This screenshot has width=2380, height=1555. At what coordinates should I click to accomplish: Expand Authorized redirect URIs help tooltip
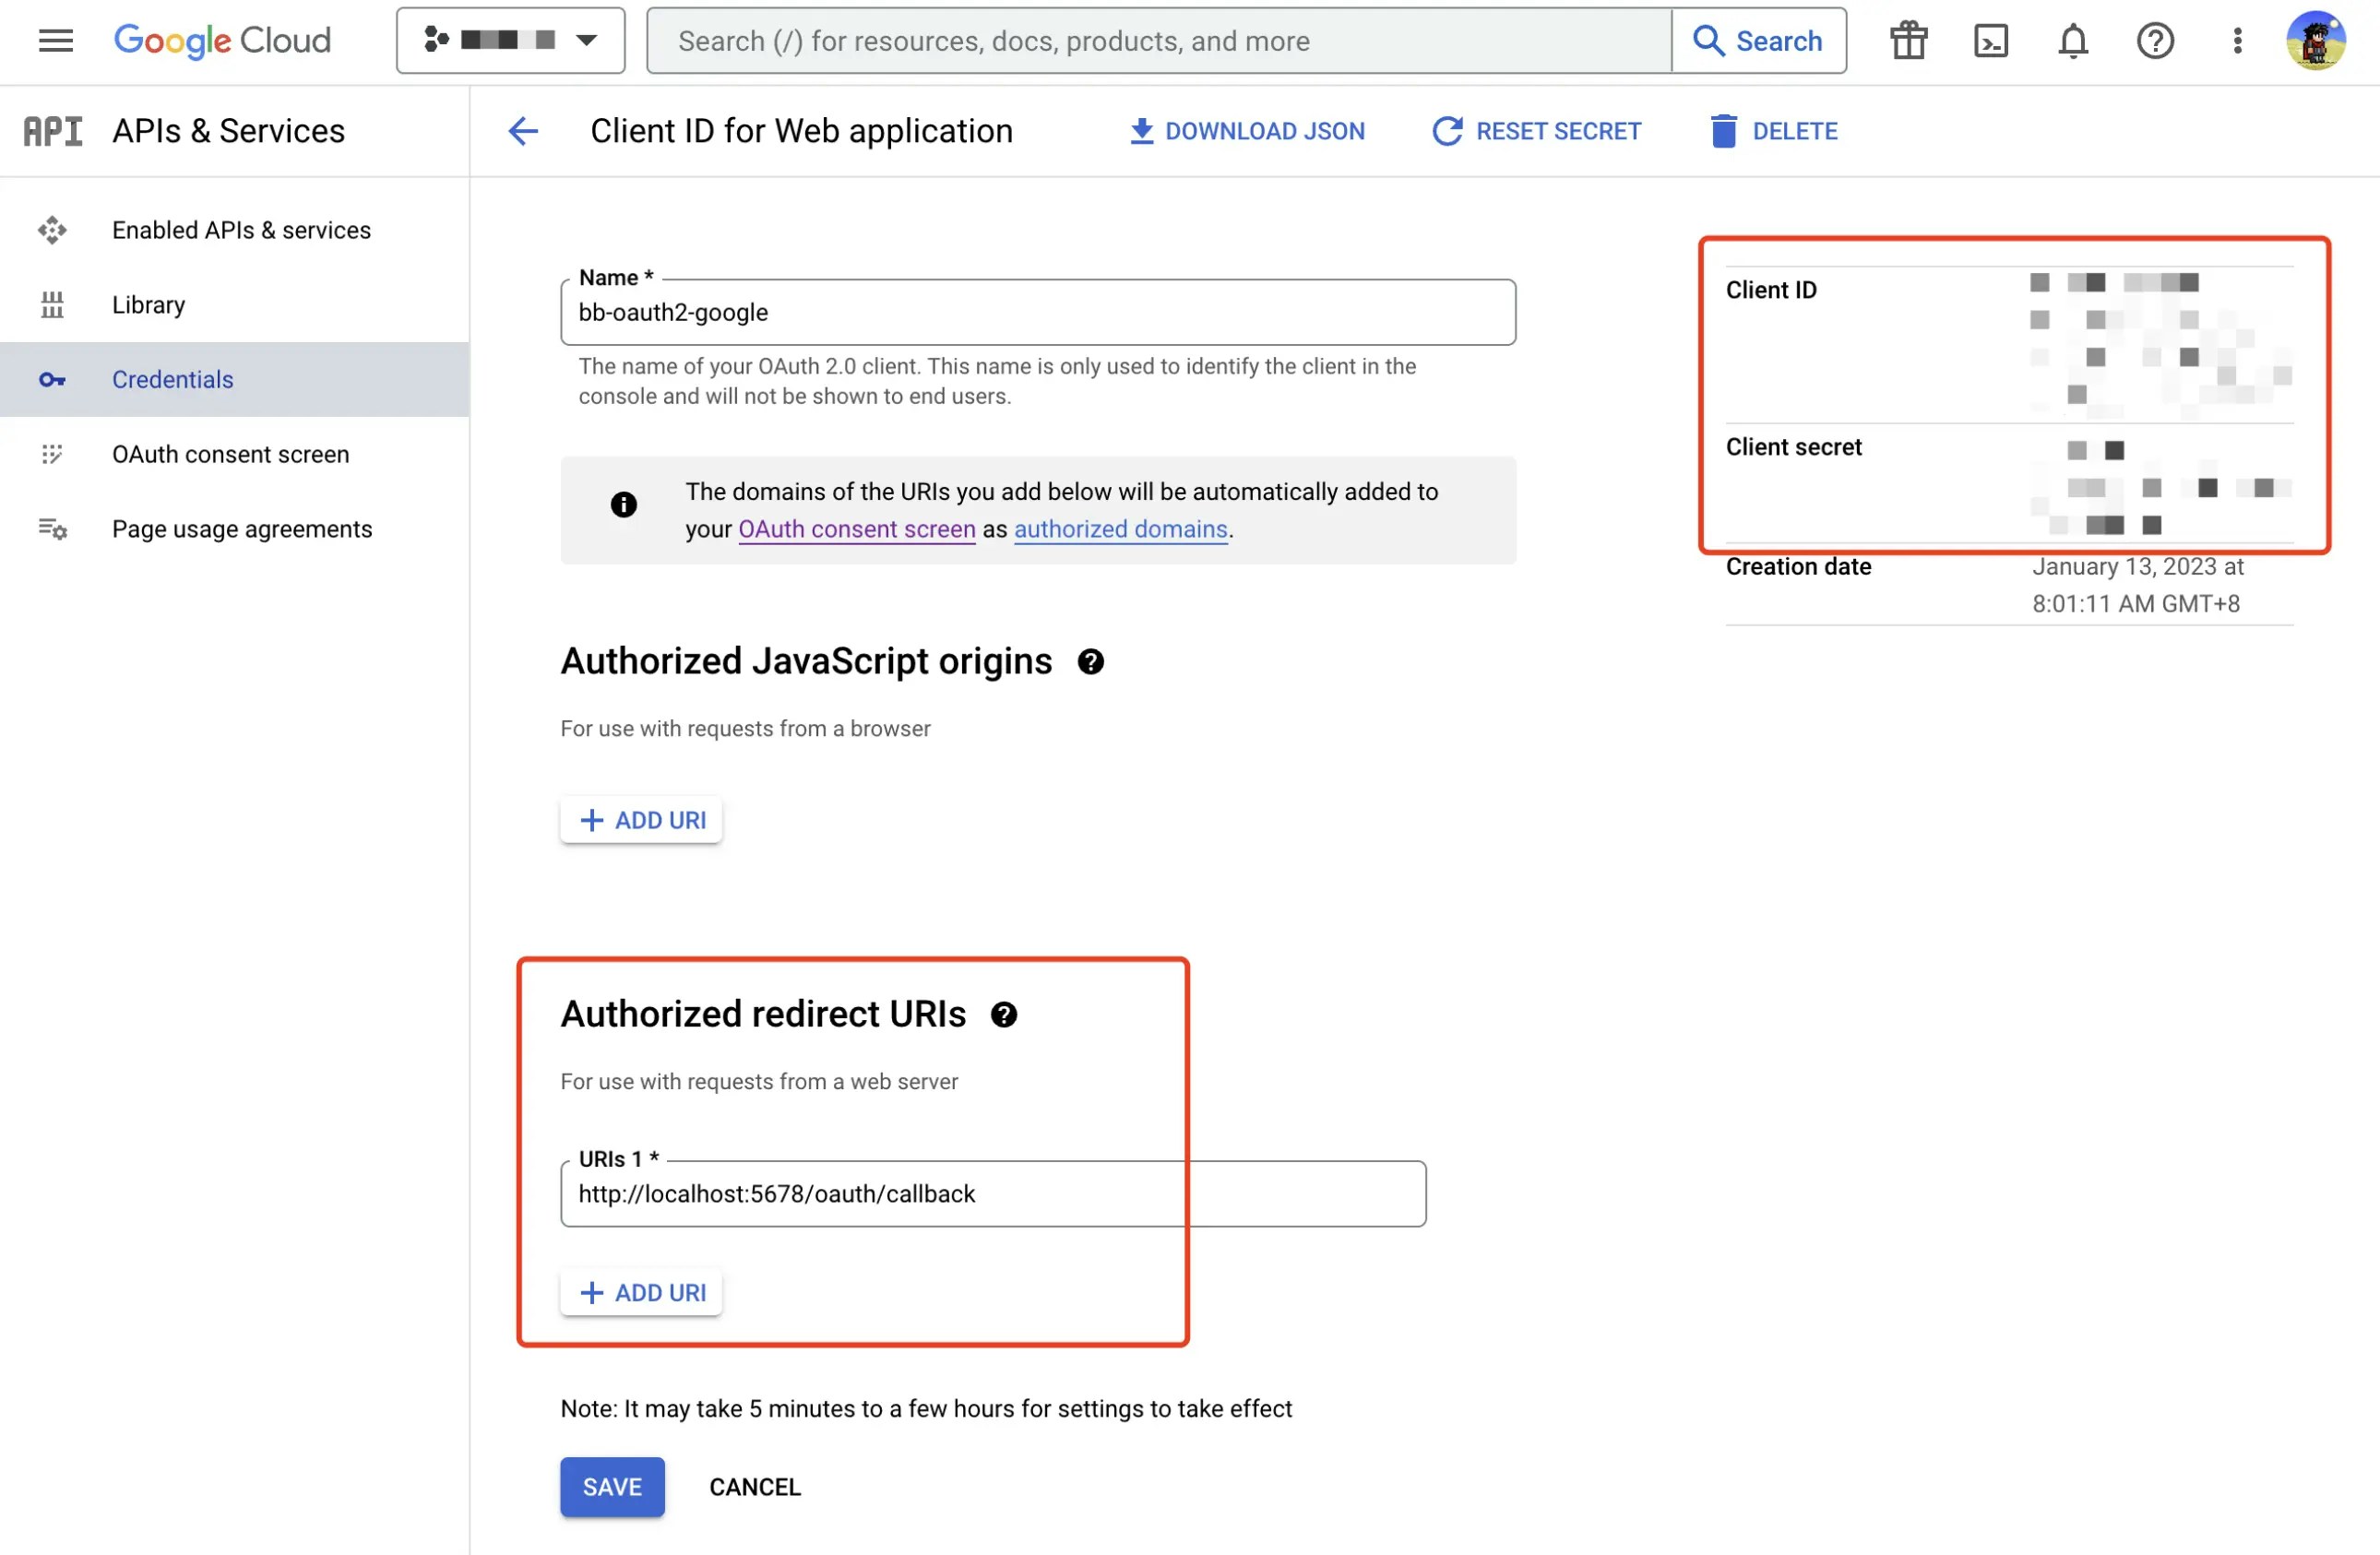point(1006,1014)
